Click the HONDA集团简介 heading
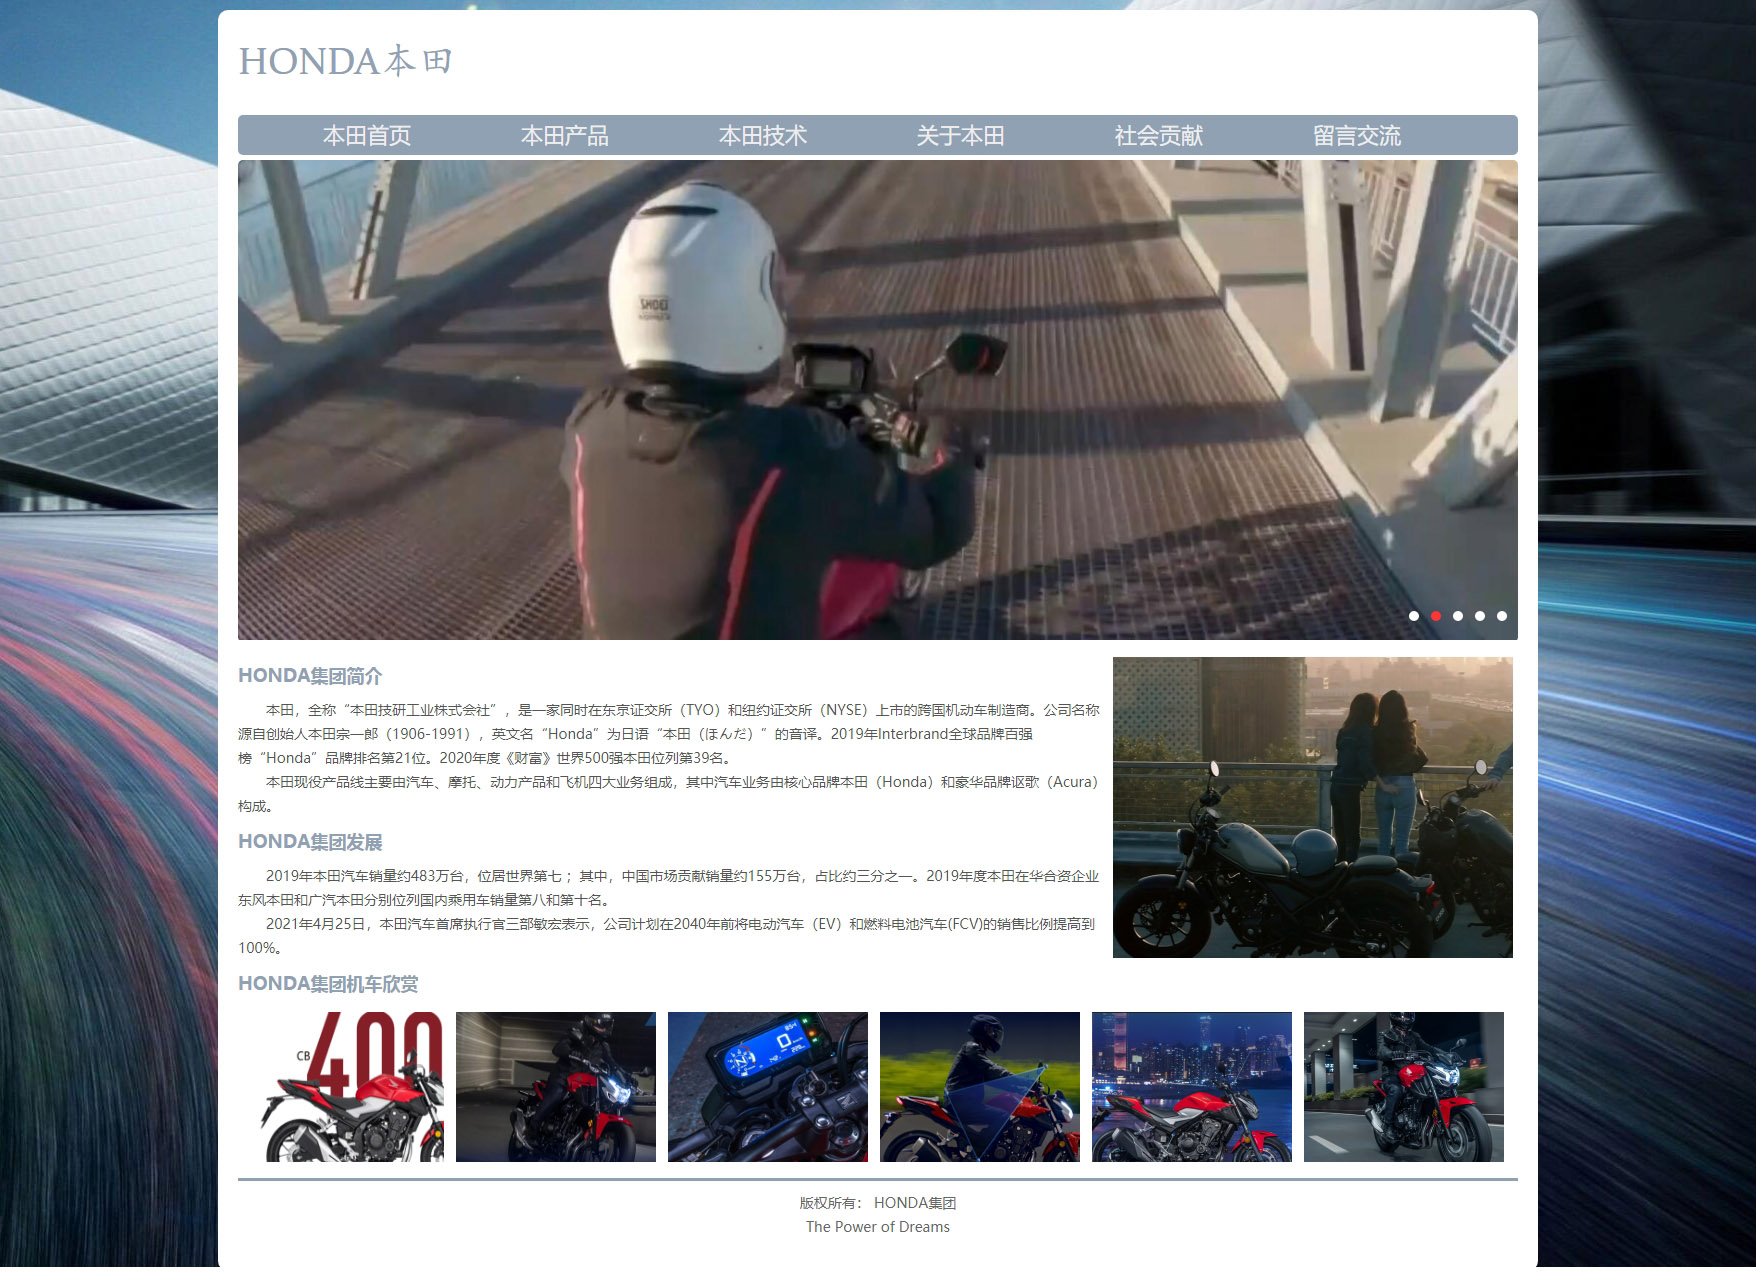Screen dimensions: 1756x1281 (310, 676)
